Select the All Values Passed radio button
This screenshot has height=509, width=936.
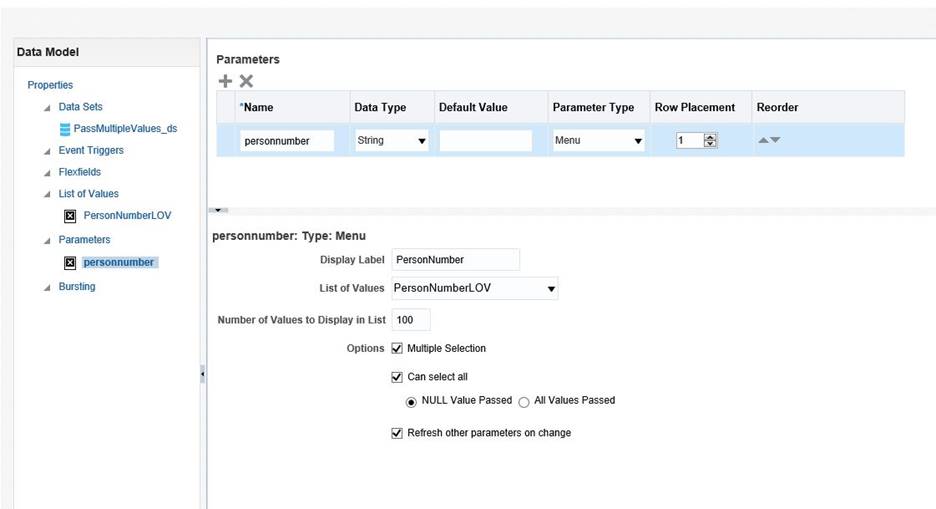pos(524,402)
